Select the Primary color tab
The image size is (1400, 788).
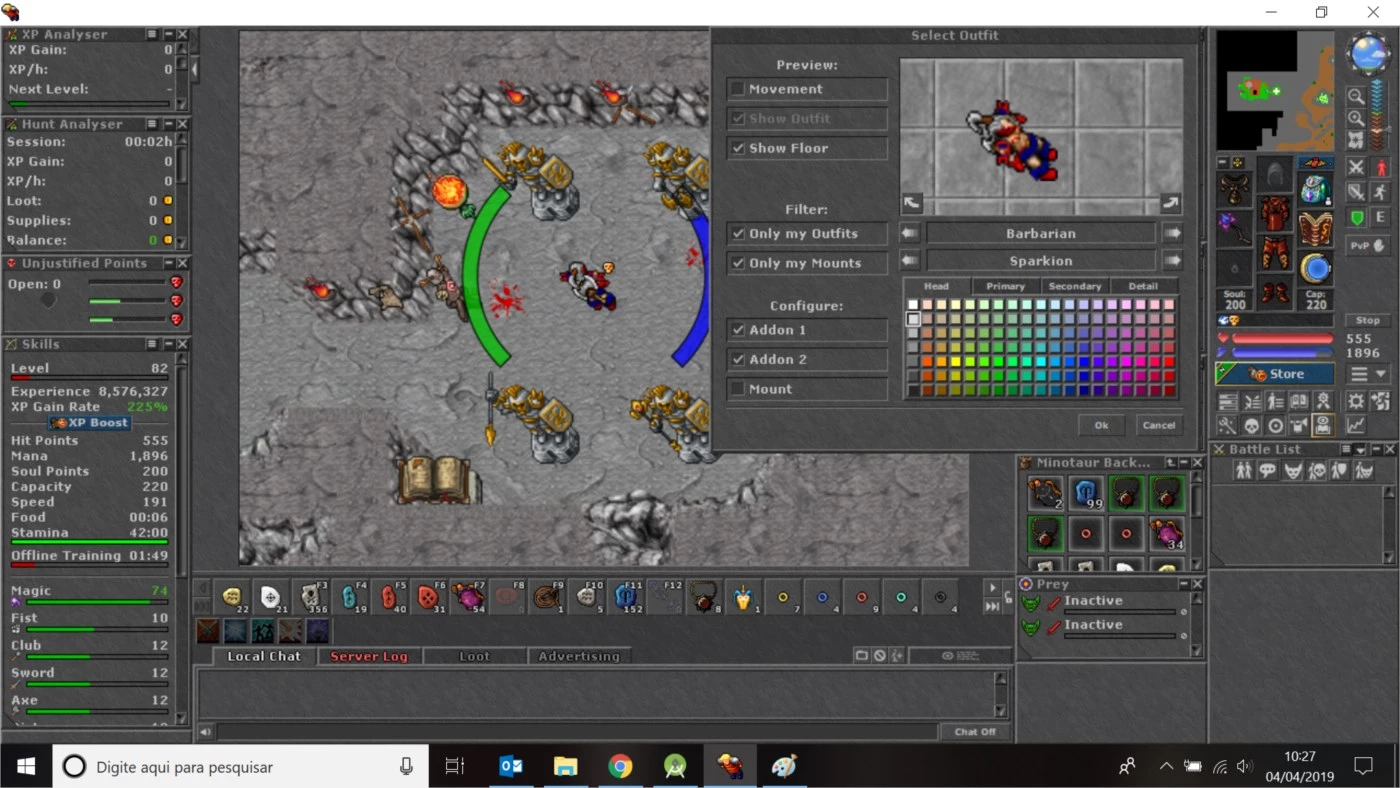(1006, 286)
